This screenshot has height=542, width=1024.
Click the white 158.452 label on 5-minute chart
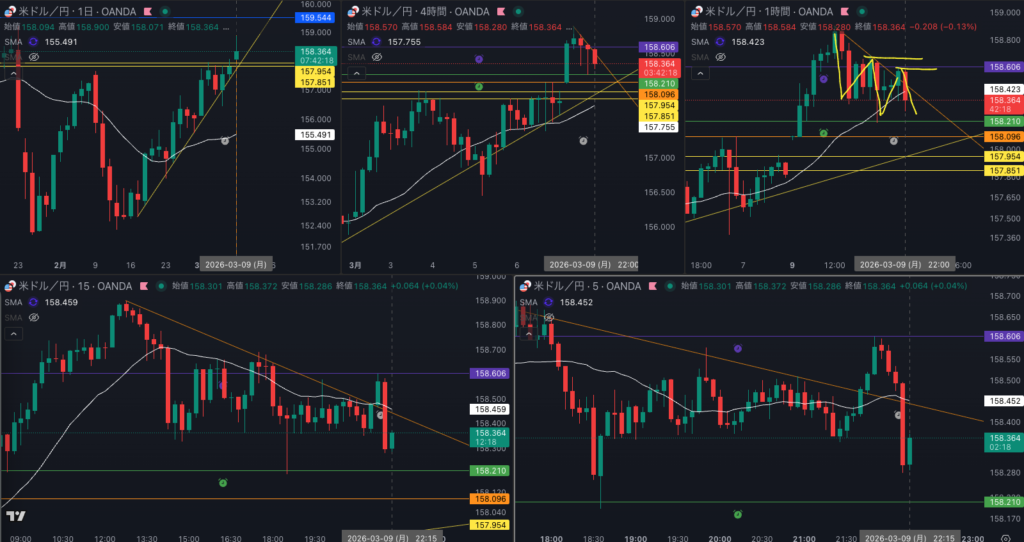(x=1003, y=402)
